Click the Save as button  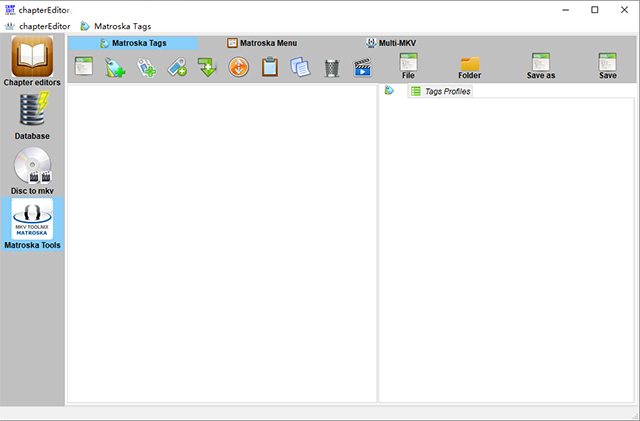(541, 66)
